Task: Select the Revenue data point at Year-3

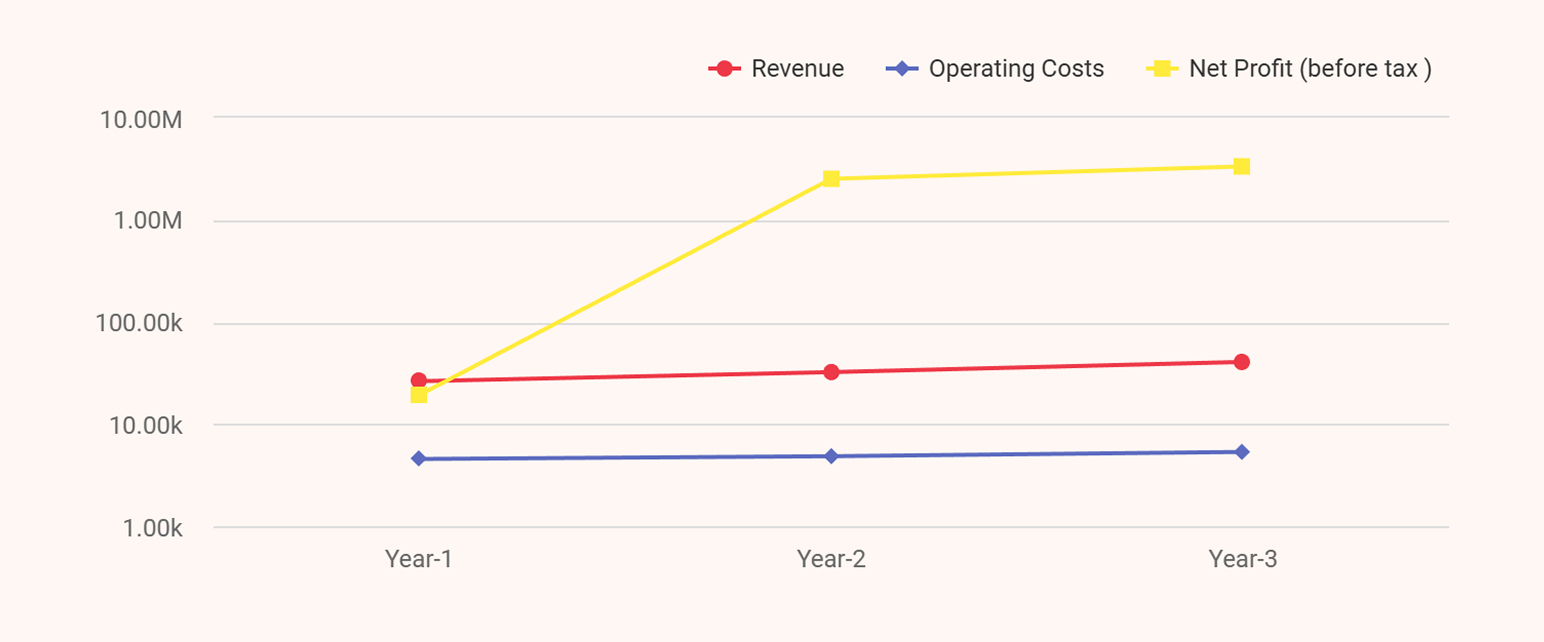Action: [1240, 360]
